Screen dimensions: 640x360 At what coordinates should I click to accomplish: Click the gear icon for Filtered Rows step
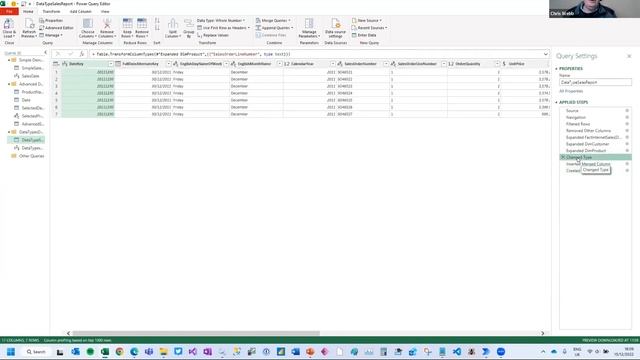pyautogui.click(x=627, y=124)
